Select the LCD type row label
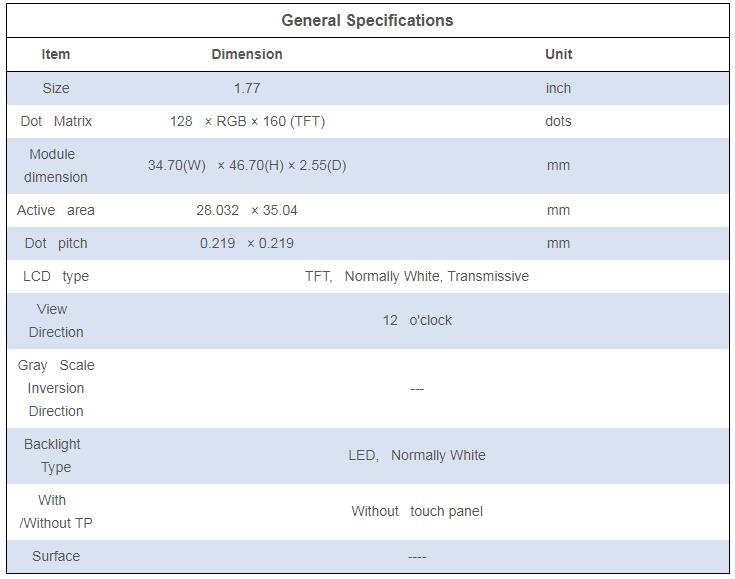 tap(56, 276)
